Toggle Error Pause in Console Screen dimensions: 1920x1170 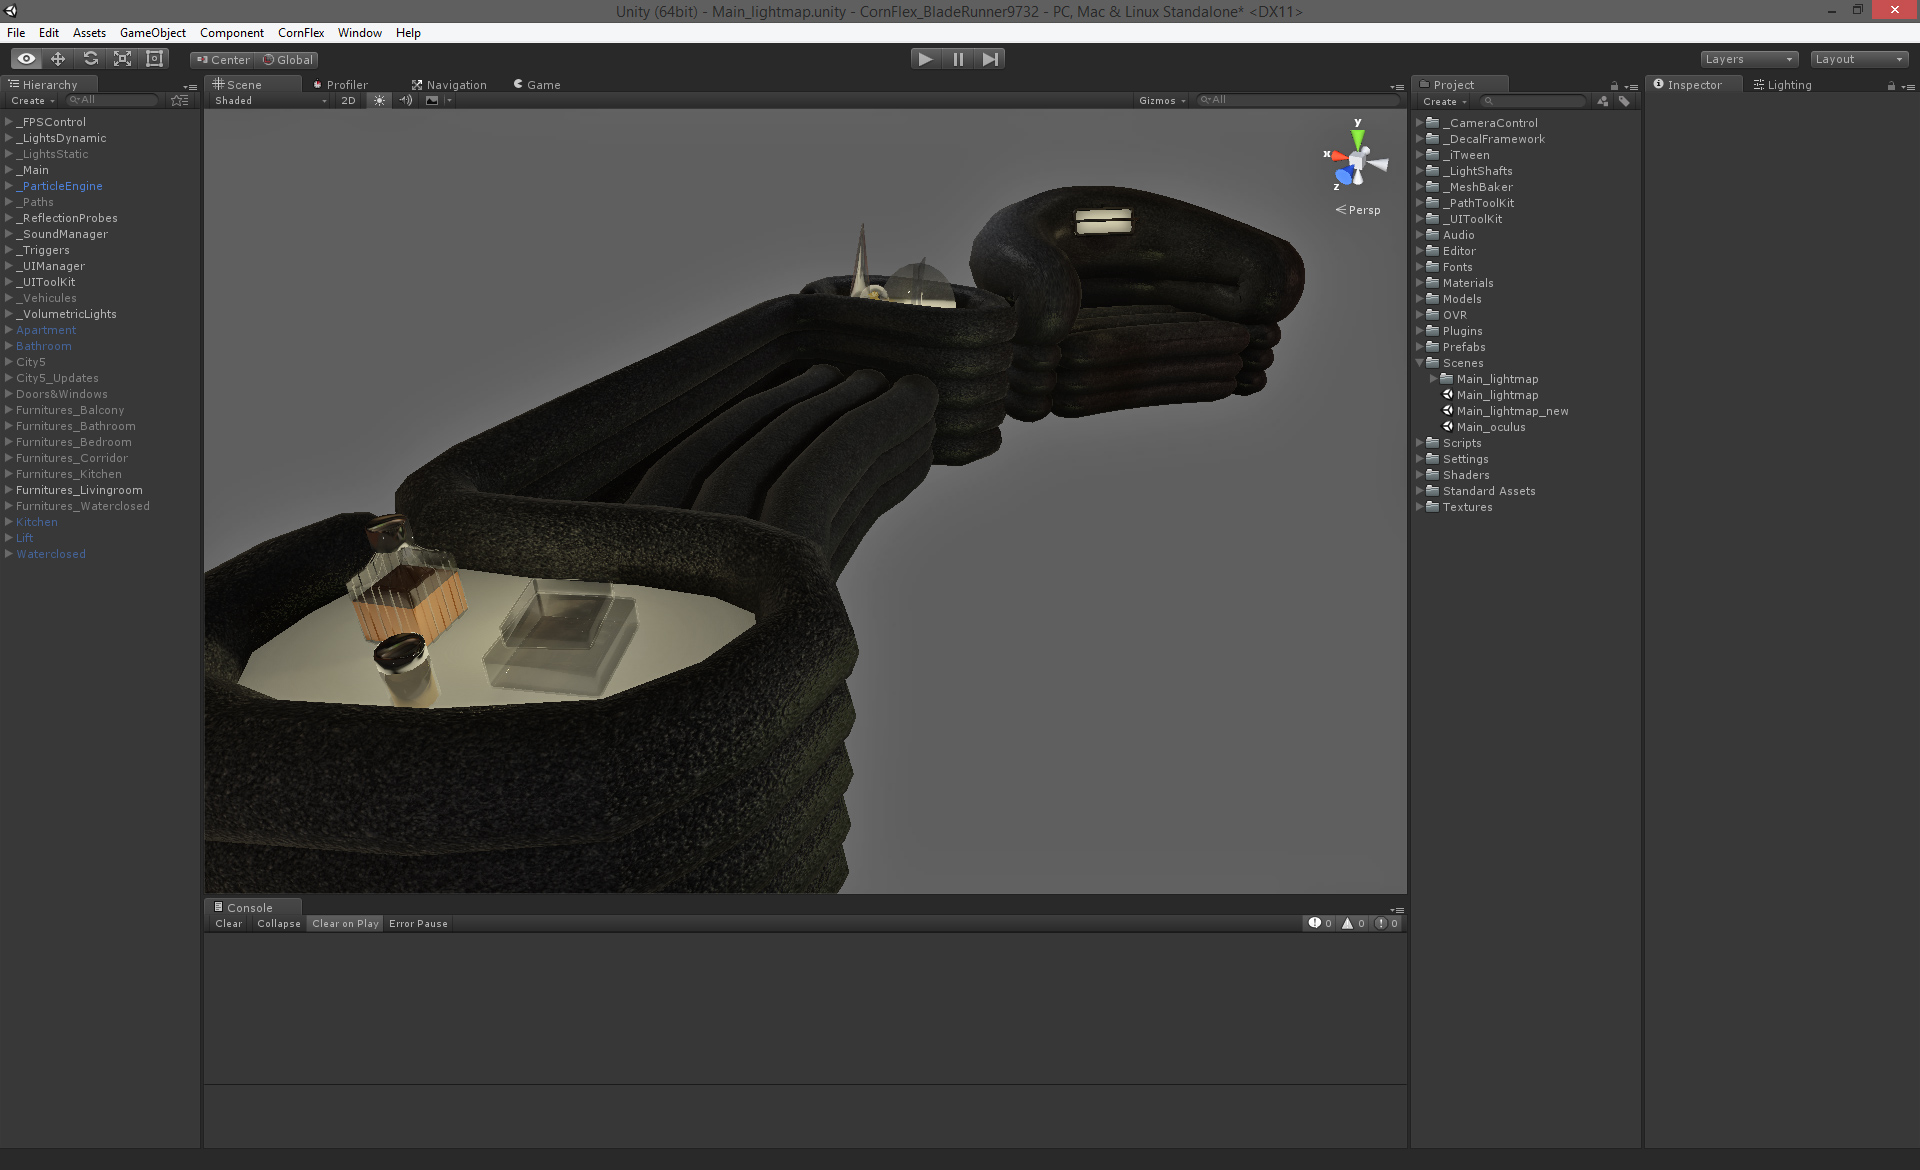point(418,924)
